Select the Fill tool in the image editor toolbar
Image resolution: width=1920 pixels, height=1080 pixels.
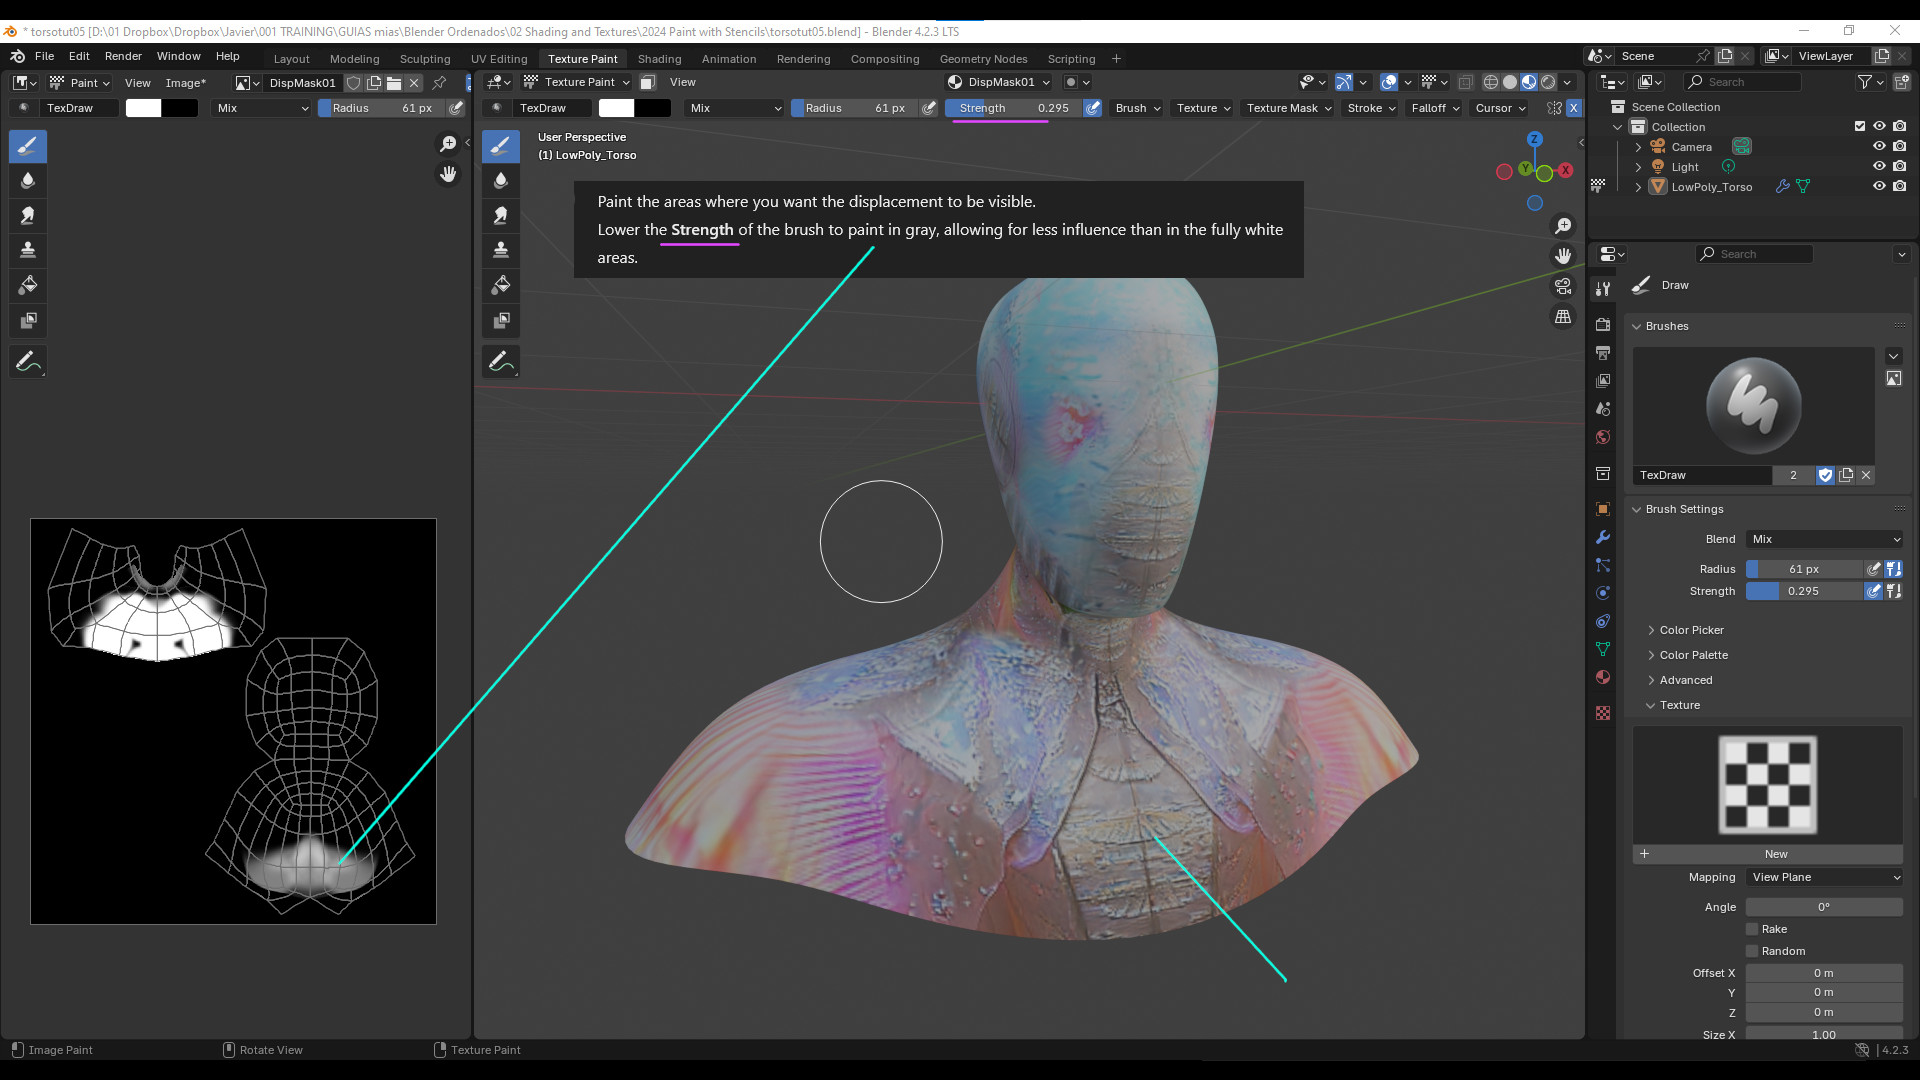(28, 285)
